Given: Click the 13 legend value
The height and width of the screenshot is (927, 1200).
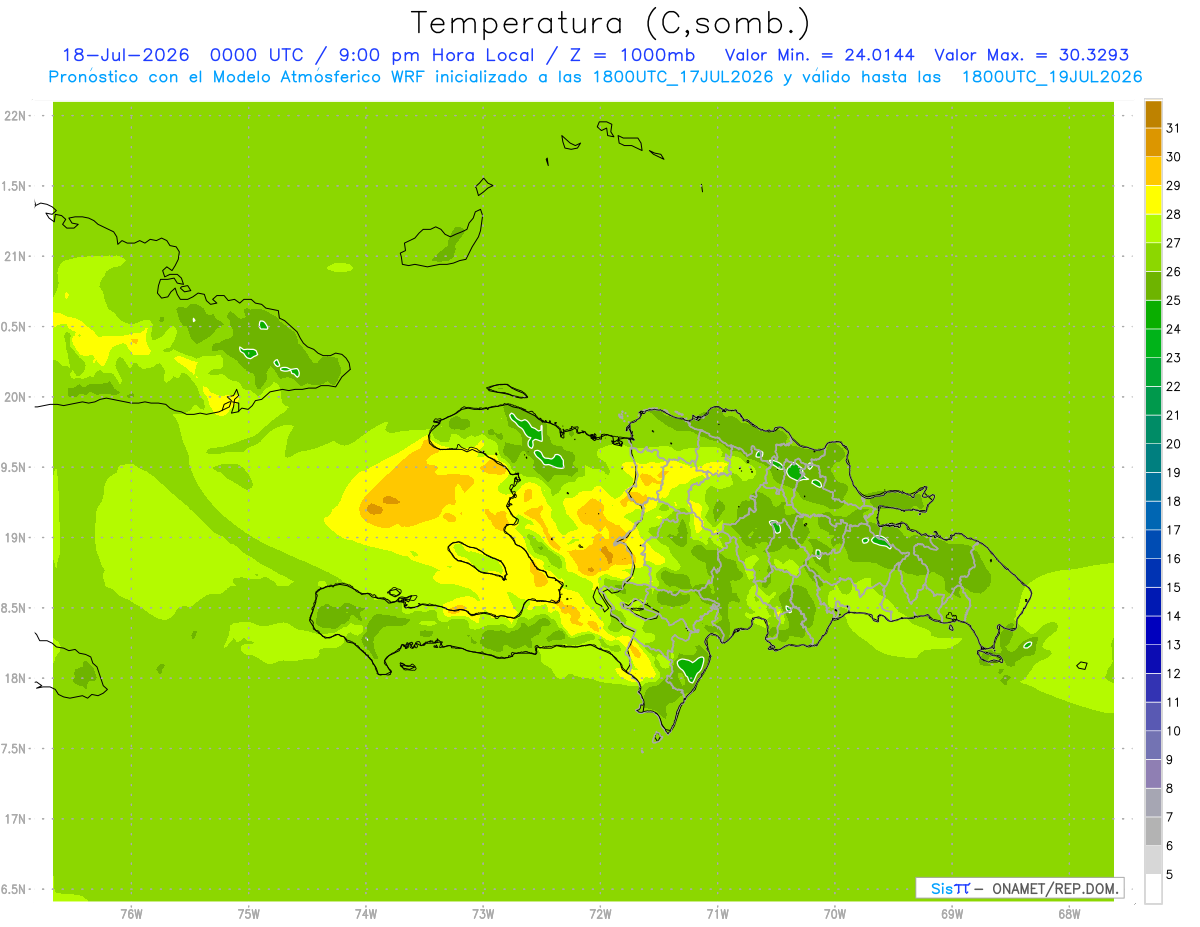Looking at the screenshot, I should (1174, 645).
